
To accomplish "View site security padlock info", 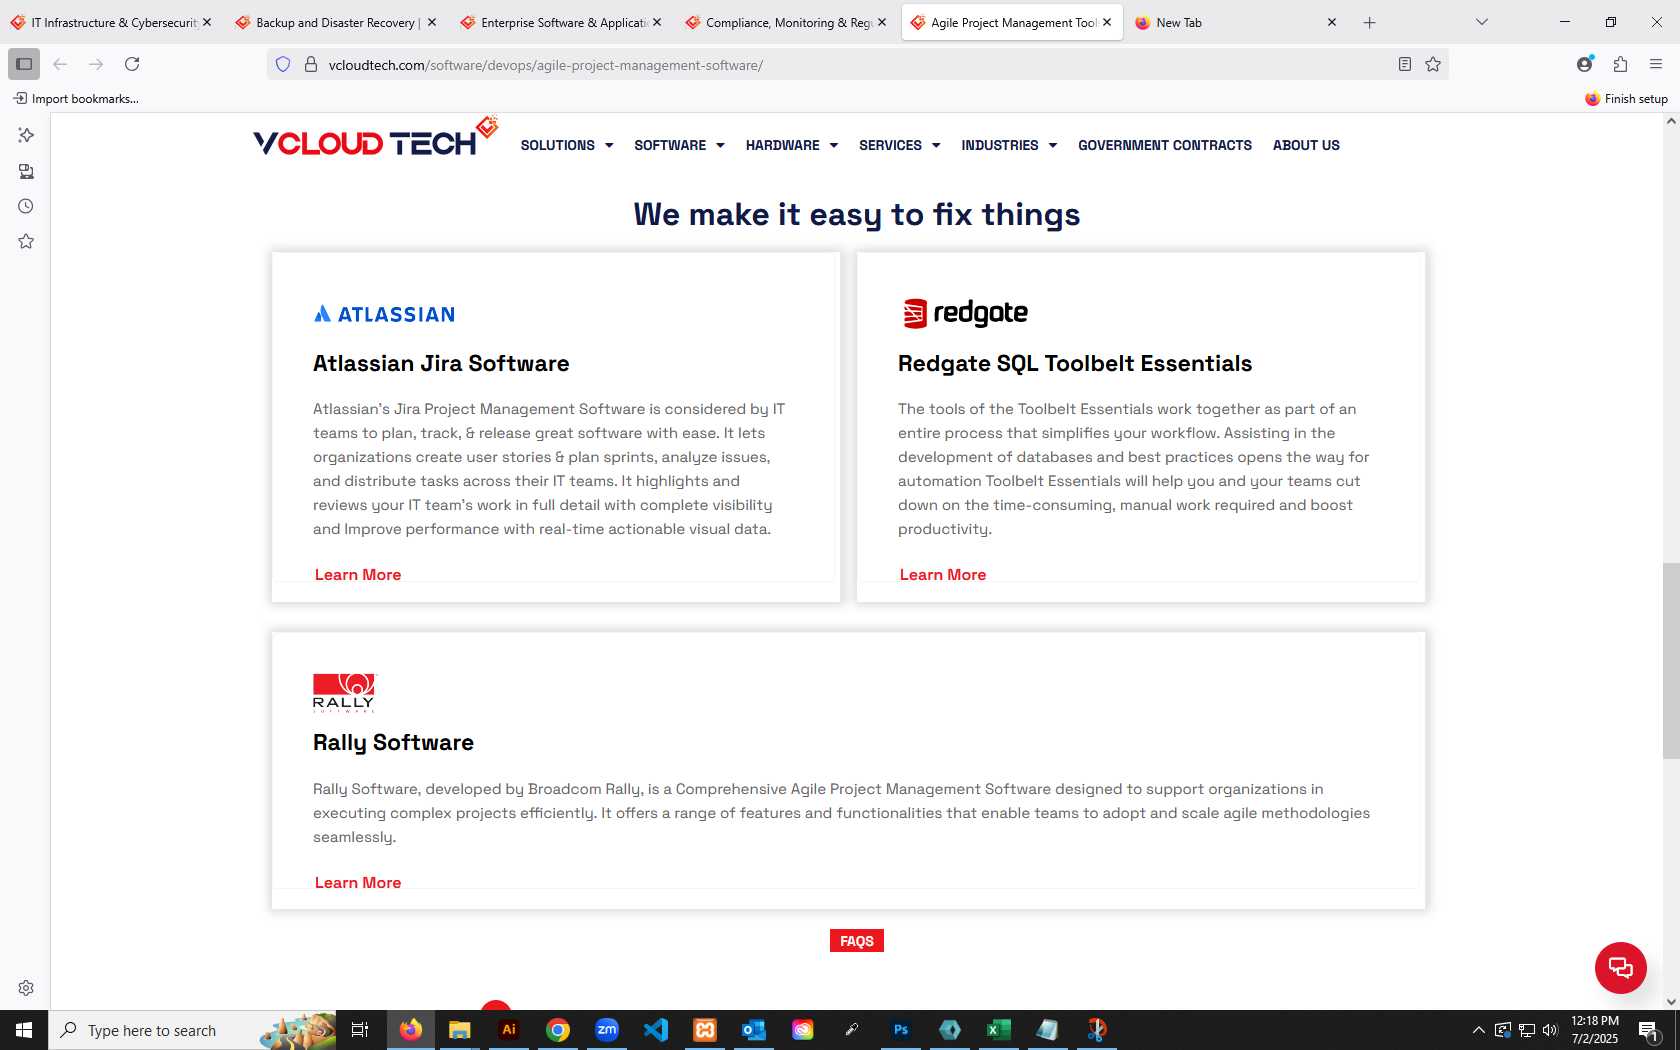I will pyautogui.click(x=311, y=64).
